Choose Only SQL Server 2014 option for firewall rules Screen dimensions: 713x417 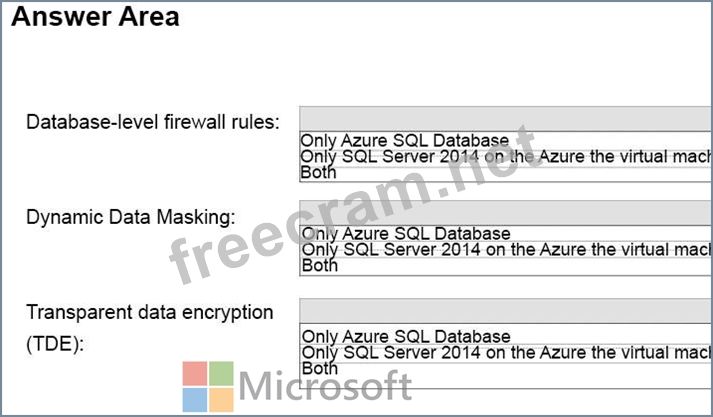pyautogui.click(x=506, y=157)
